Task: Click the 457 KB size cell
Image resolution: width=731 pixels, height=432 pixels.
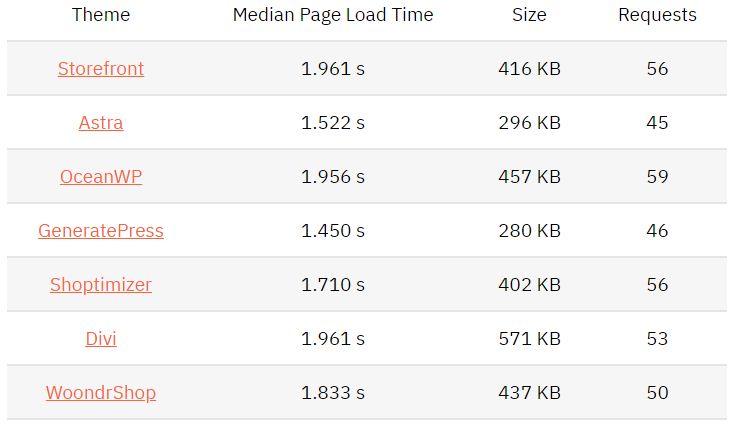Action: click(x=529, y=177)
